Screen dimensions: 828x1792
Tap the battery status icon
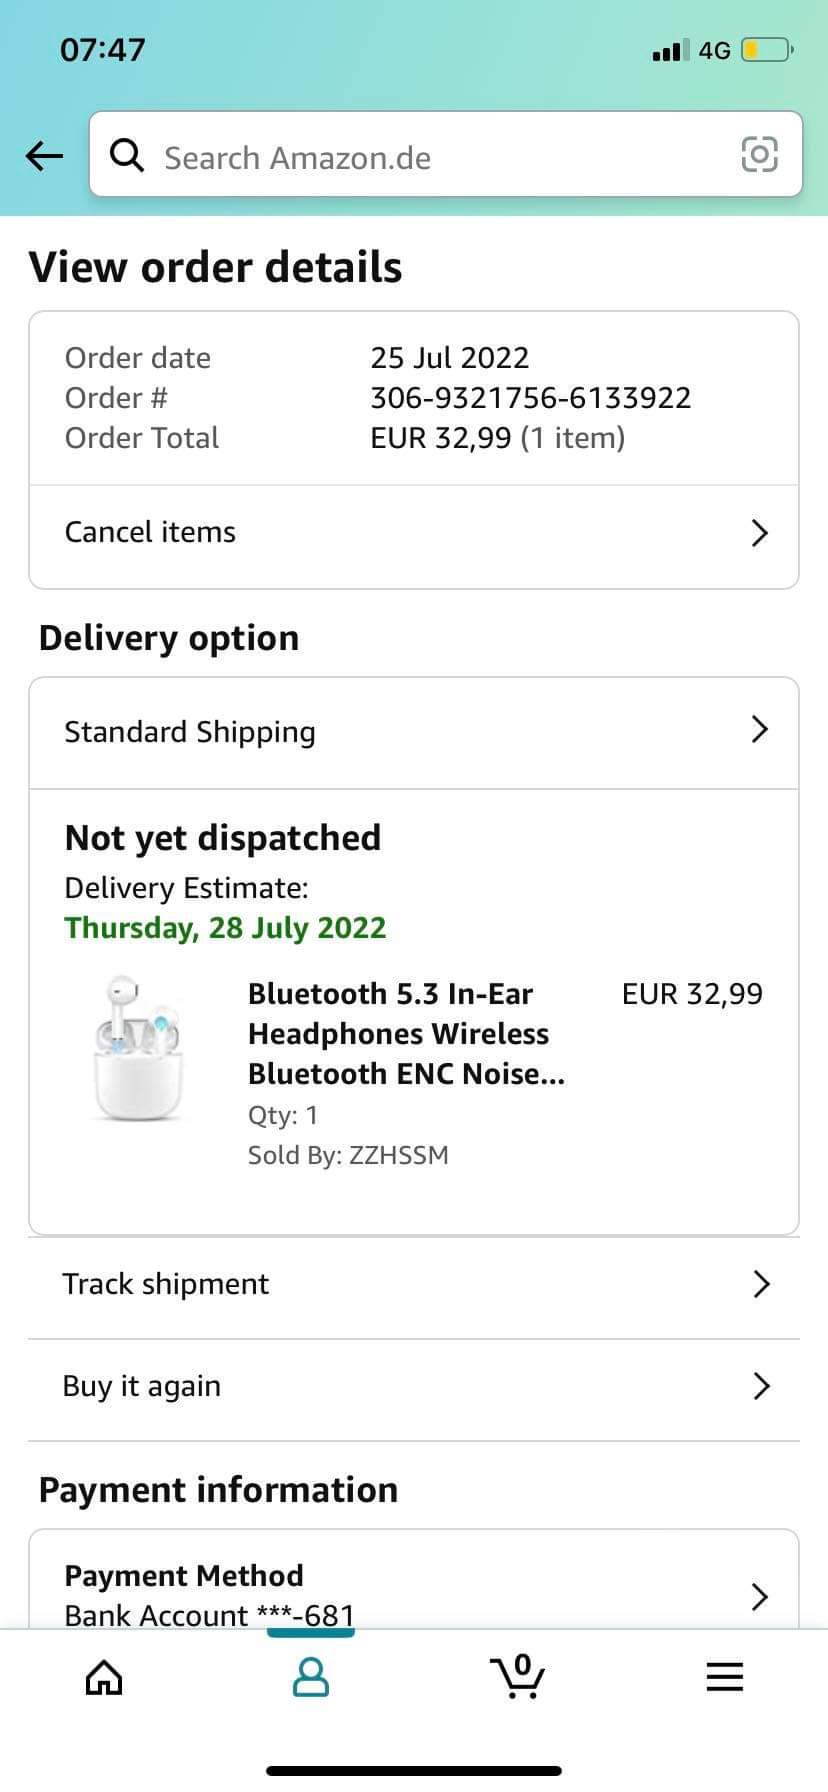[766, 50]
